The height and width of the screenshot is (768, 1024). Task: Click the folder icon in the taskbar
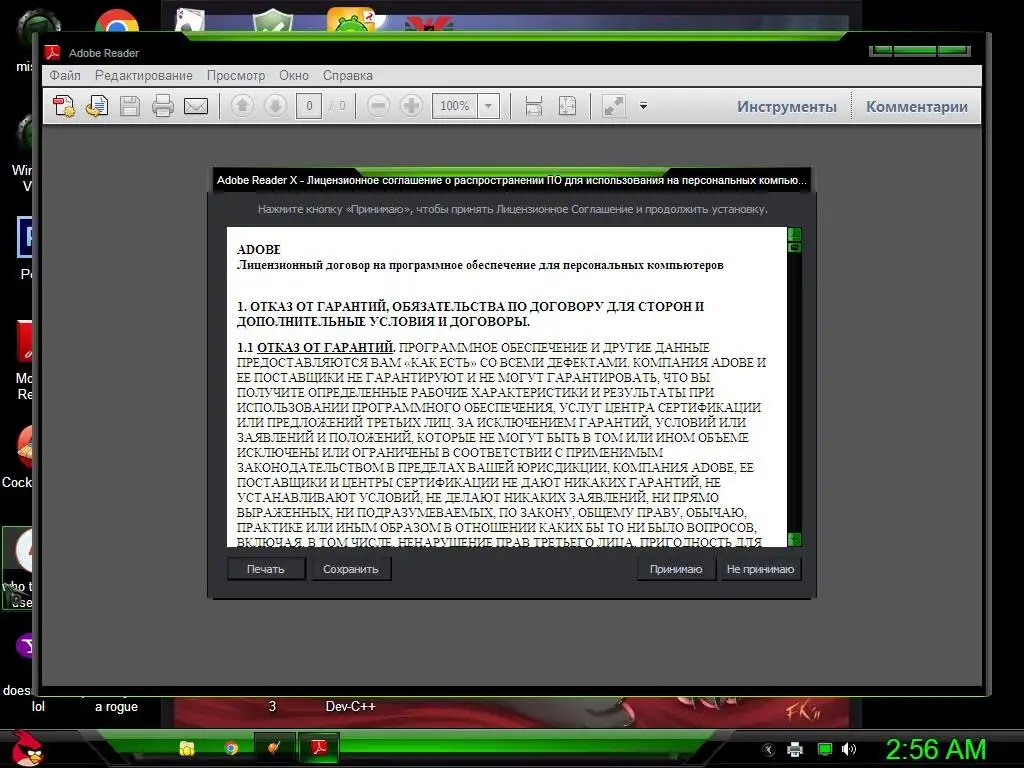(x=187, y=748)
